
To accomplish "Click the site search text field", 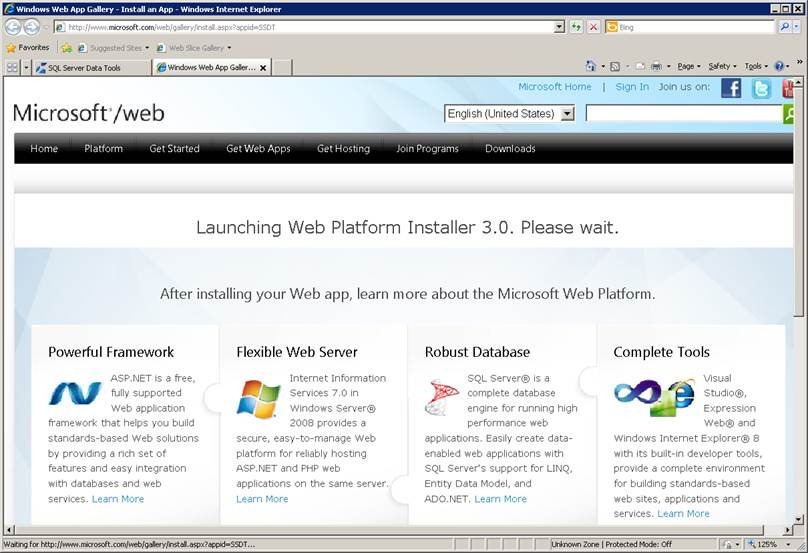I will (684, 113).
